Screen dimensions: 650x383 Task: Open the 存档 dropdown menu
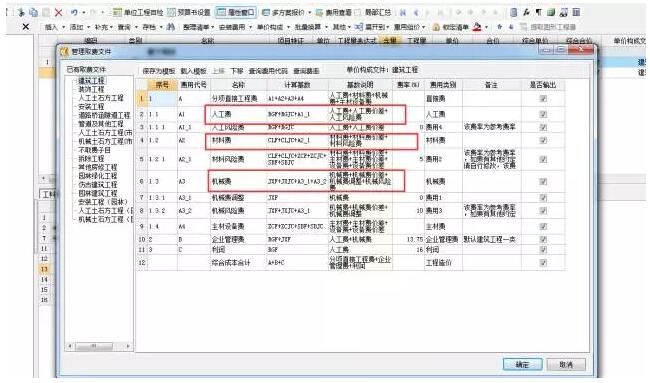[x=152, y=27]
